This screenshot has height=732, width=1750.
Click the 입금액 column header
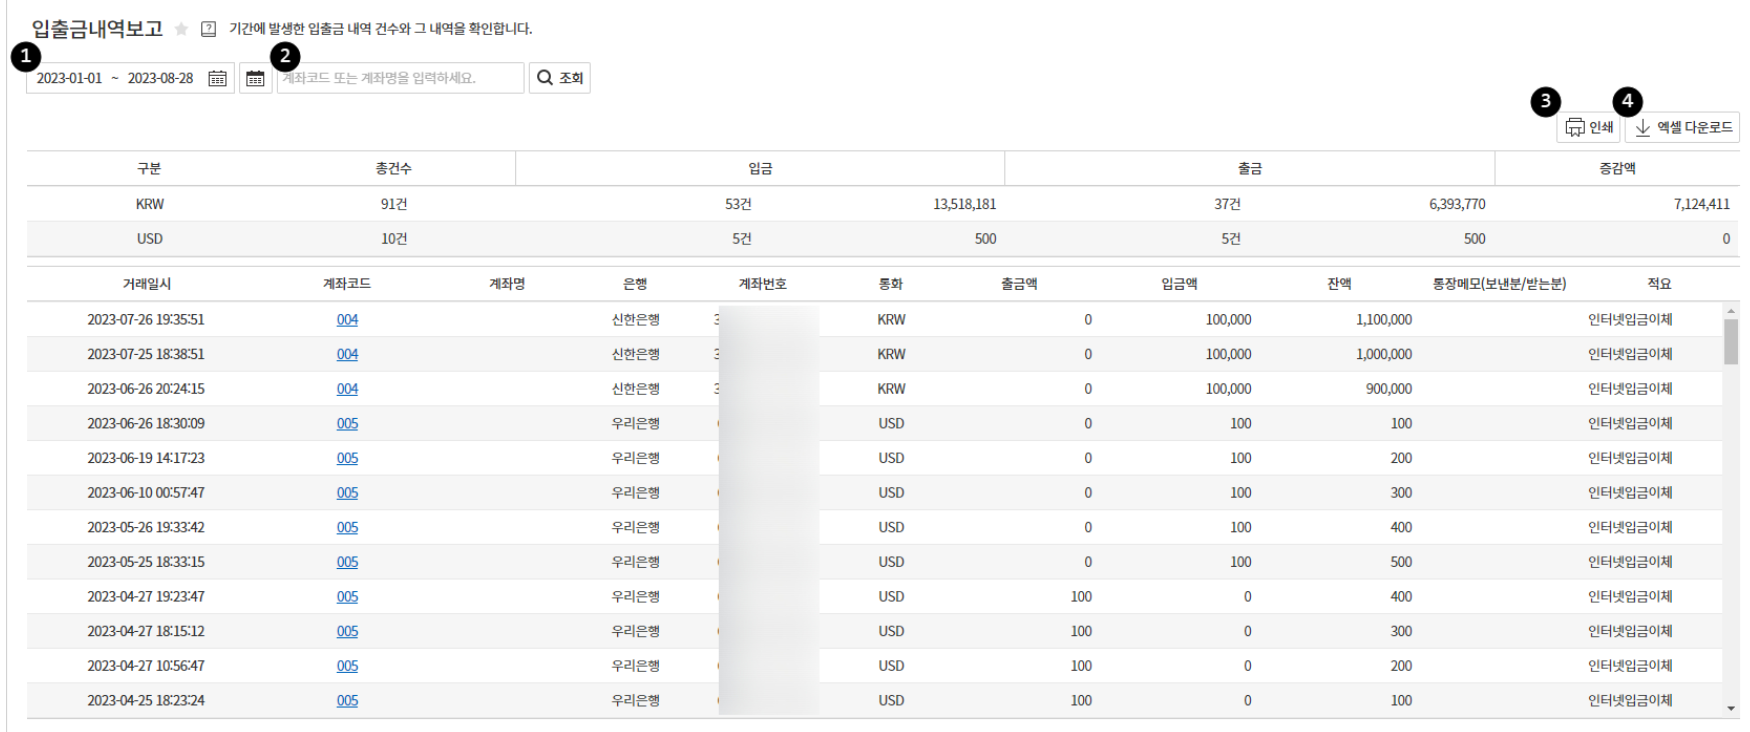pos(1179,284)
